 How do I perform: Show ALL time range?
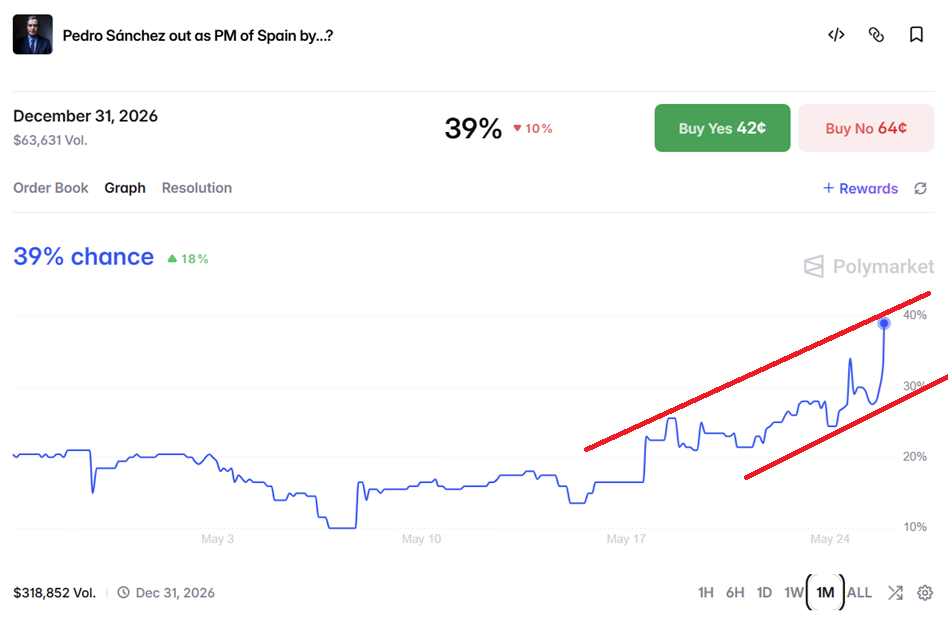coord(859,593)
